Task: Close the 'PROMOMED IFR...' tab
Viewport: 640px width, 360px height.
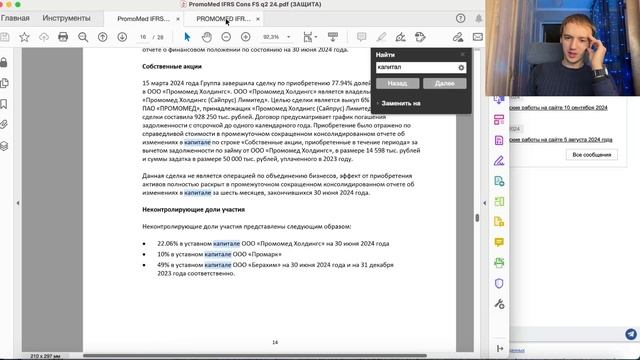Action: pos(258,19)
